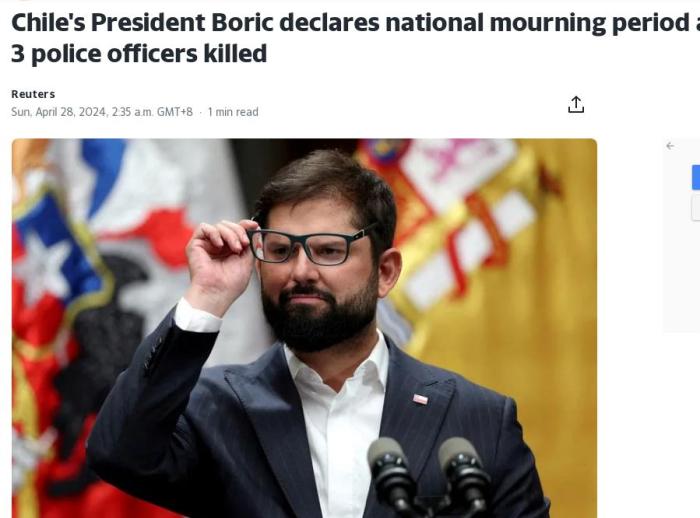
Task: Click the '1 min read' label
Action: click(x=233, y=112)
